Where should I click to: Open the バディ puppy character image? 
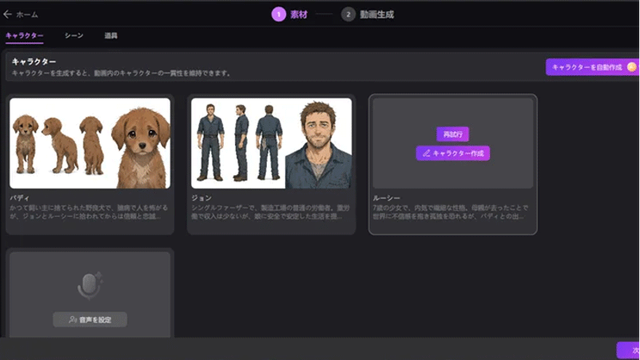point(90,143)
